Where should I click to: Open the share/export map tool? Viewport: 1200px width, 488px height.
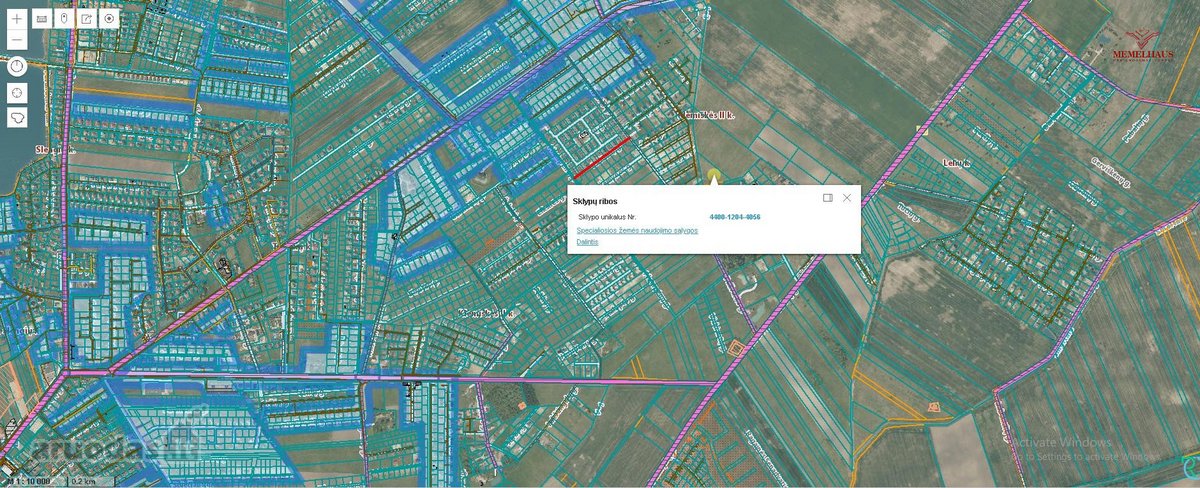tap(86, 19)
